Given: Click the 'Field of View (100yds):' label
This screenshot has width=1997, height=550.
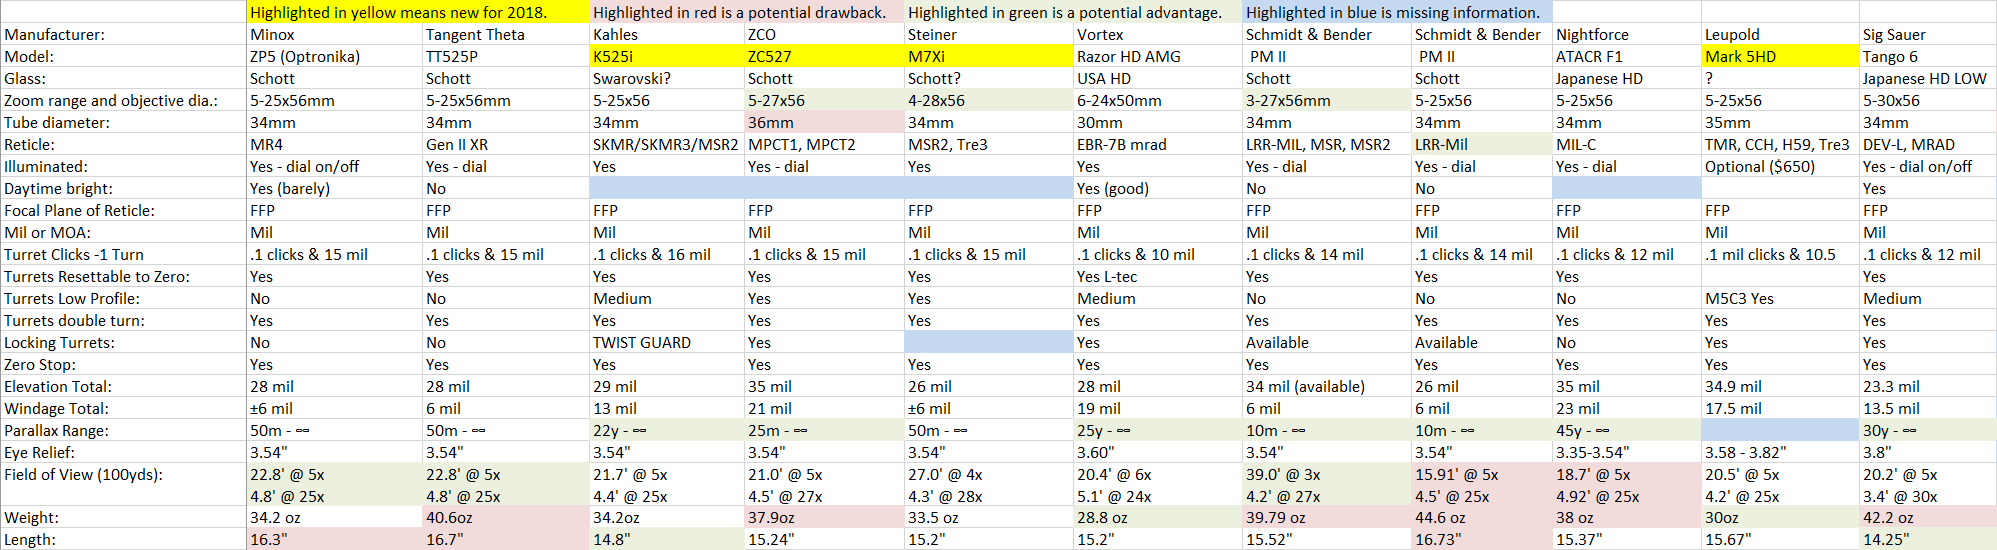Looking at the screenshot, I should (123, 474).
